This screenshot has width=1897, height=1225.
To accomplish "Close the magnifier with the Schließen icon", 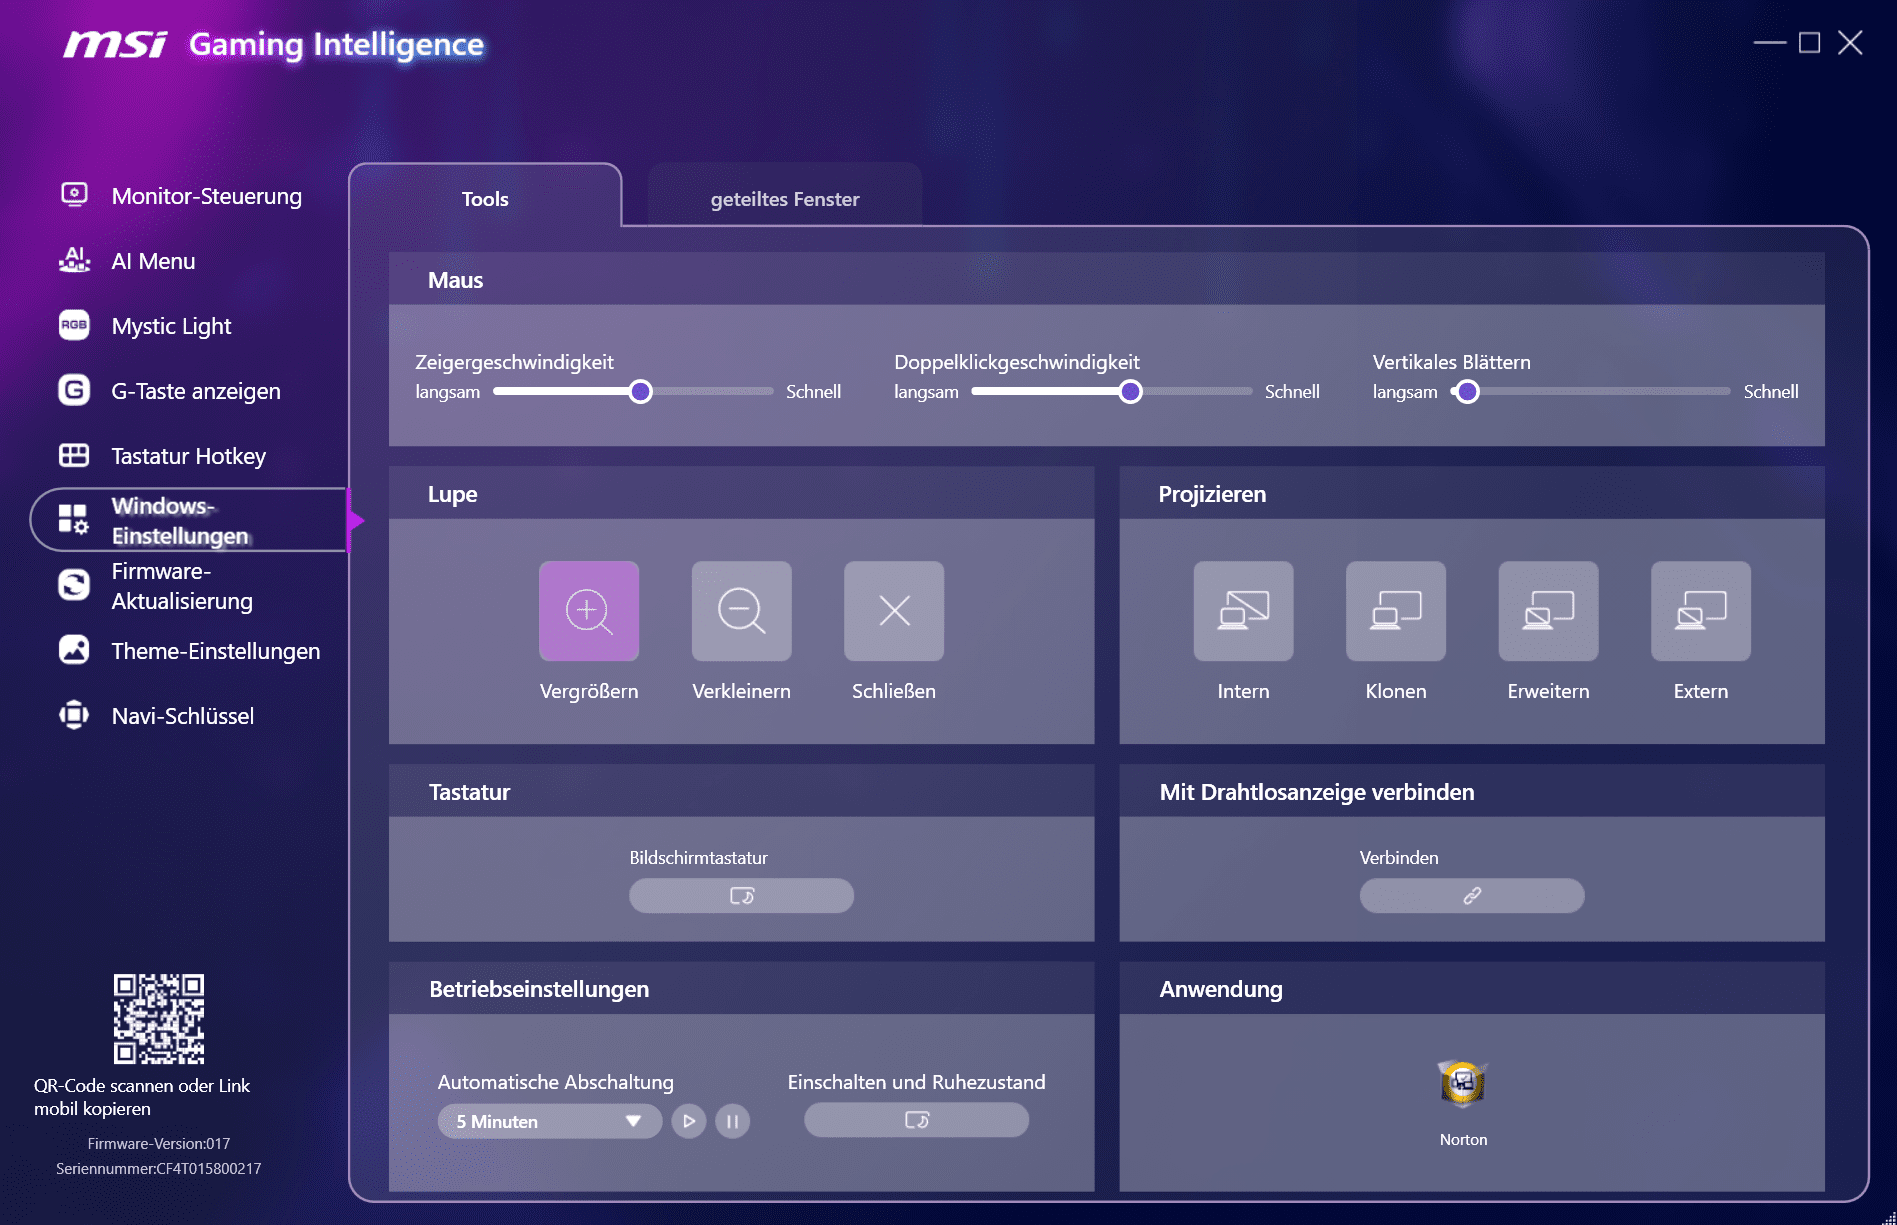I will [x=894, y=611].
